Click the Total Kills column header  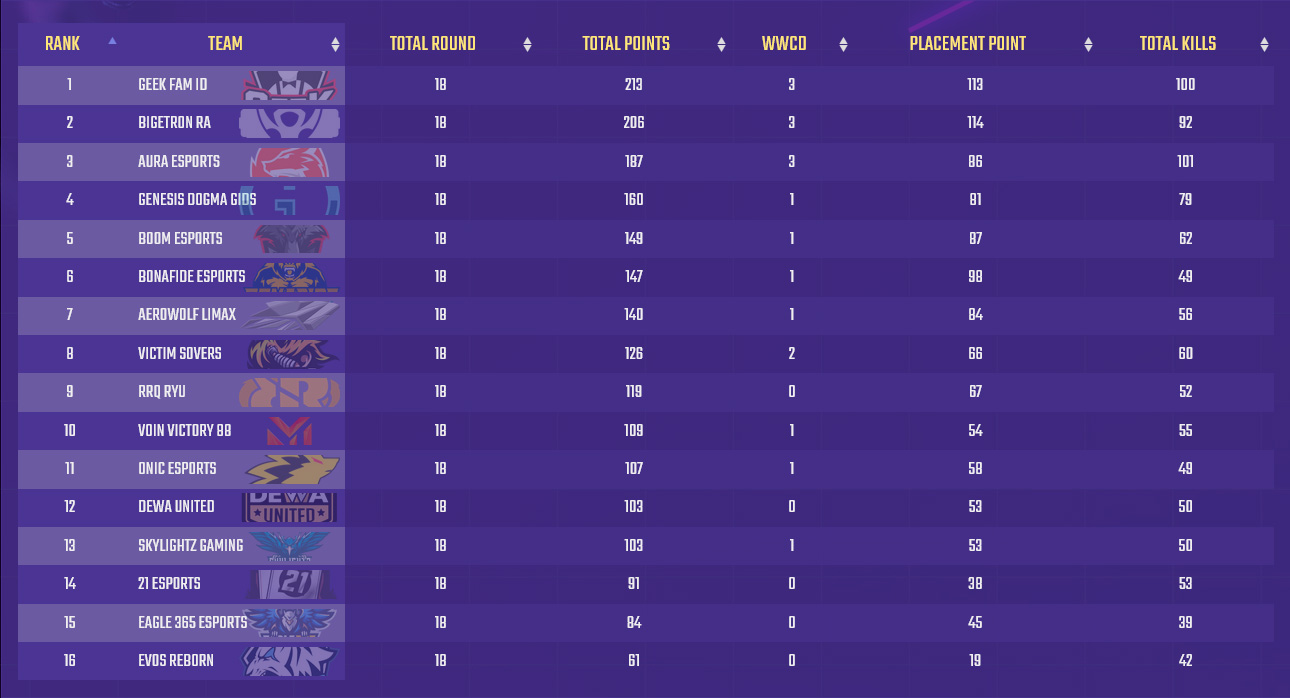click(x=1178, y=44)
